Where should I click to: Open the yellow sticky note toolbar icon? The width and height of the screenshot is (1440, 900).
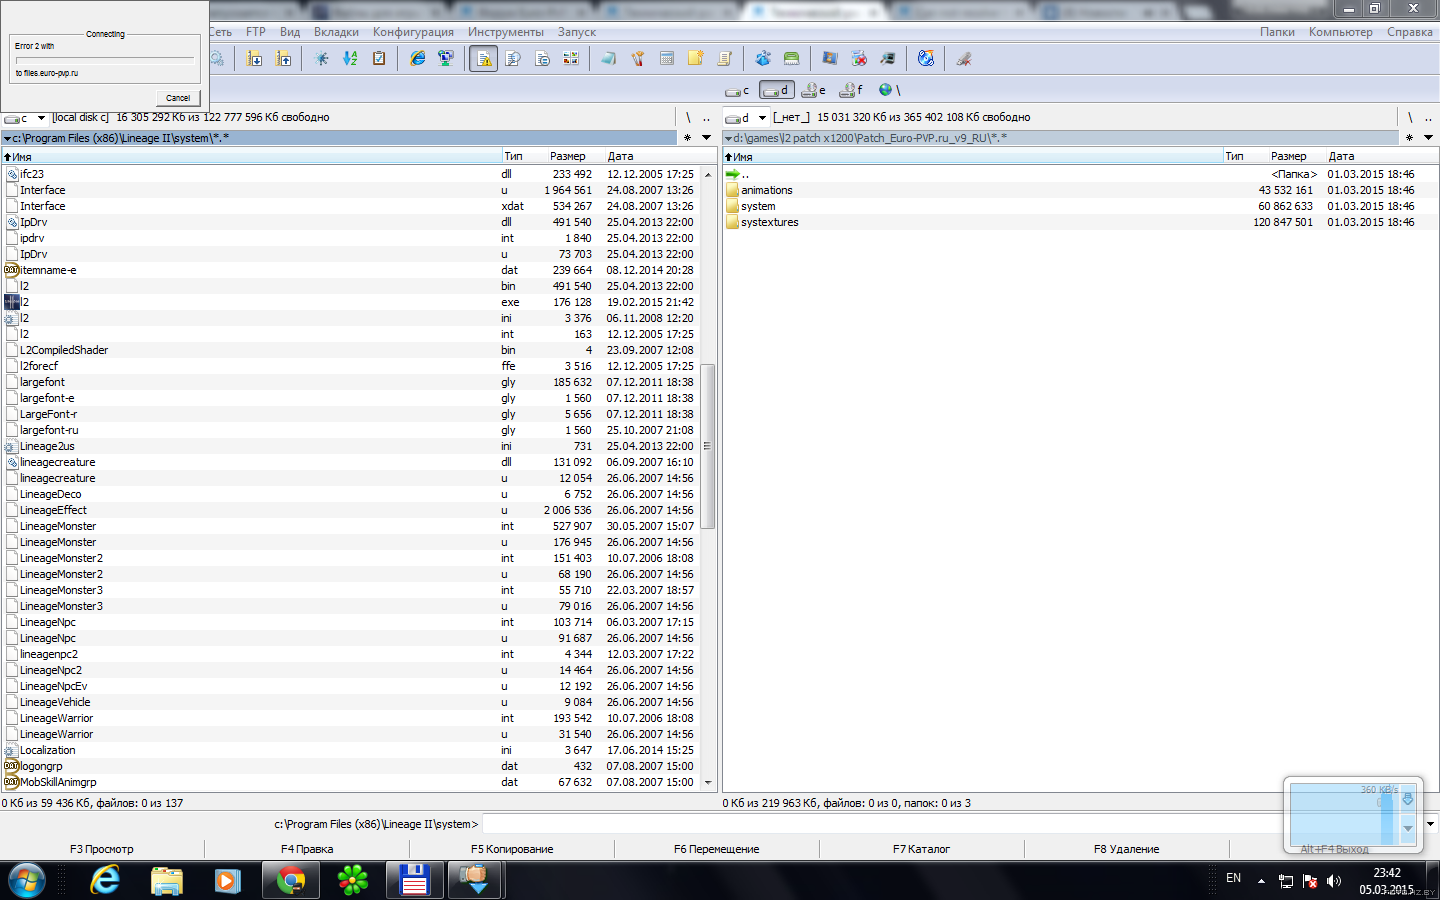tap(696, 59)
